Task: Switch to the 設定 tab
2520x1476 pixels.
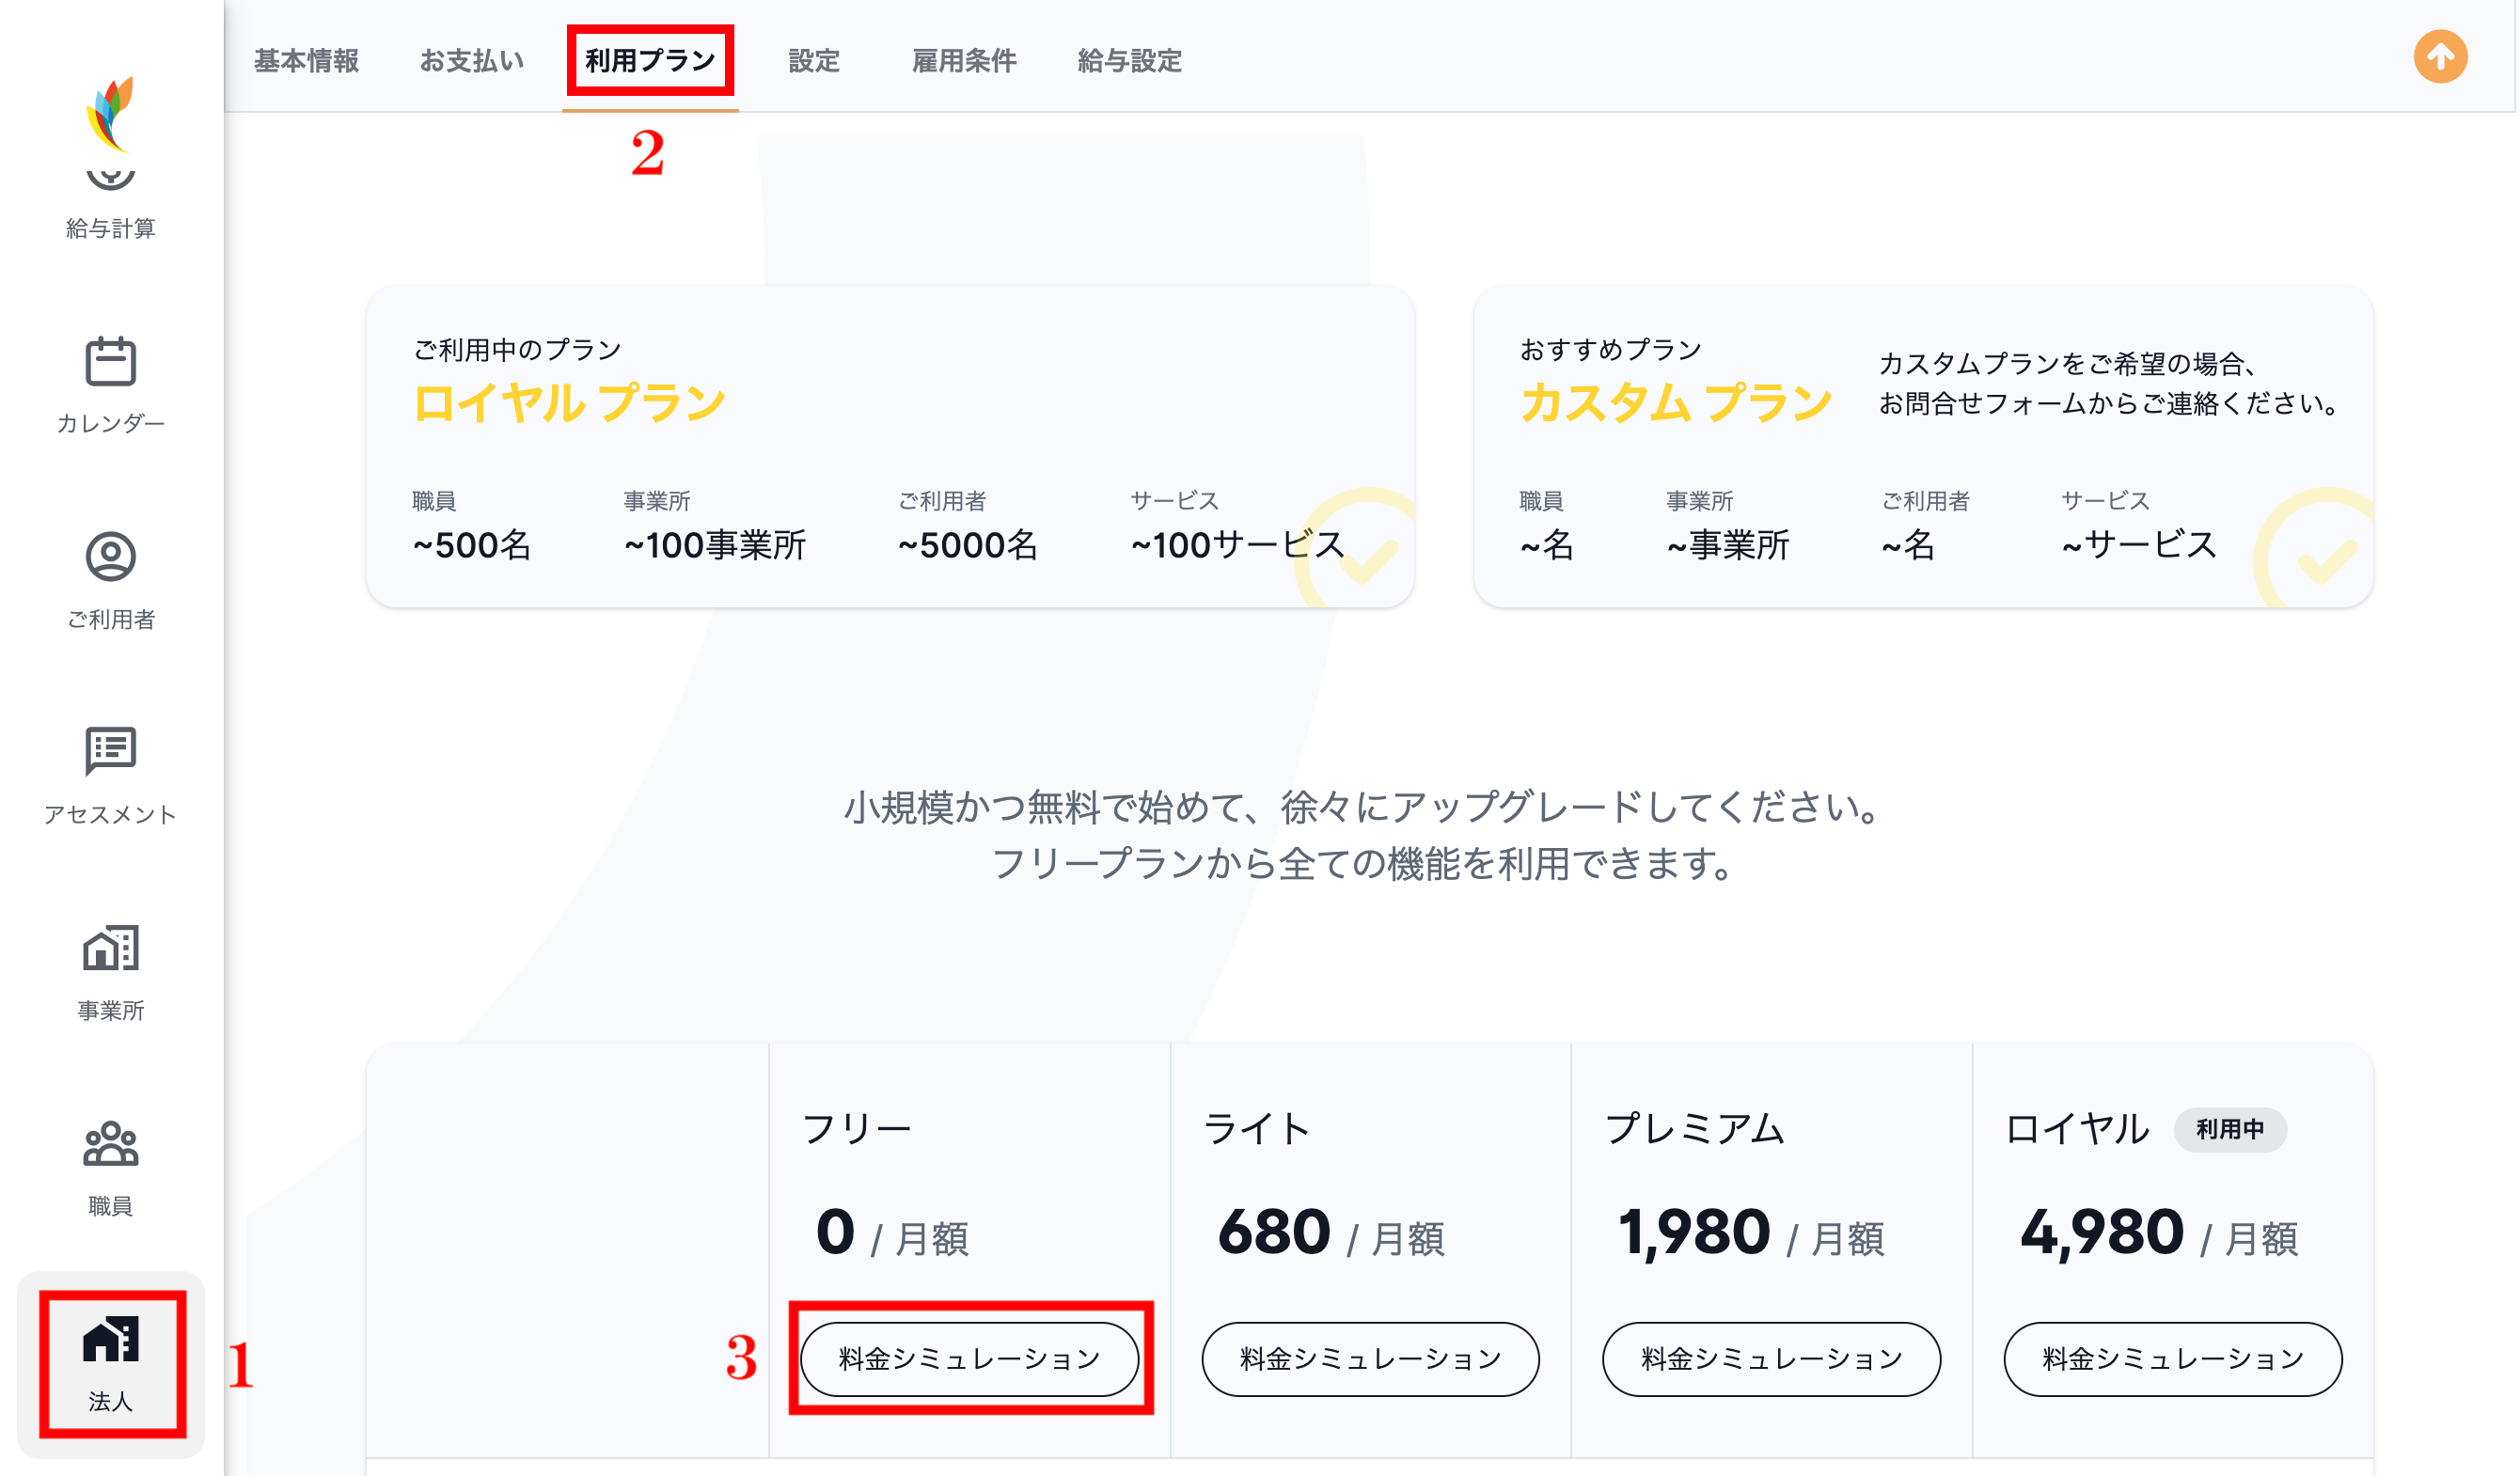Action: 814,60
